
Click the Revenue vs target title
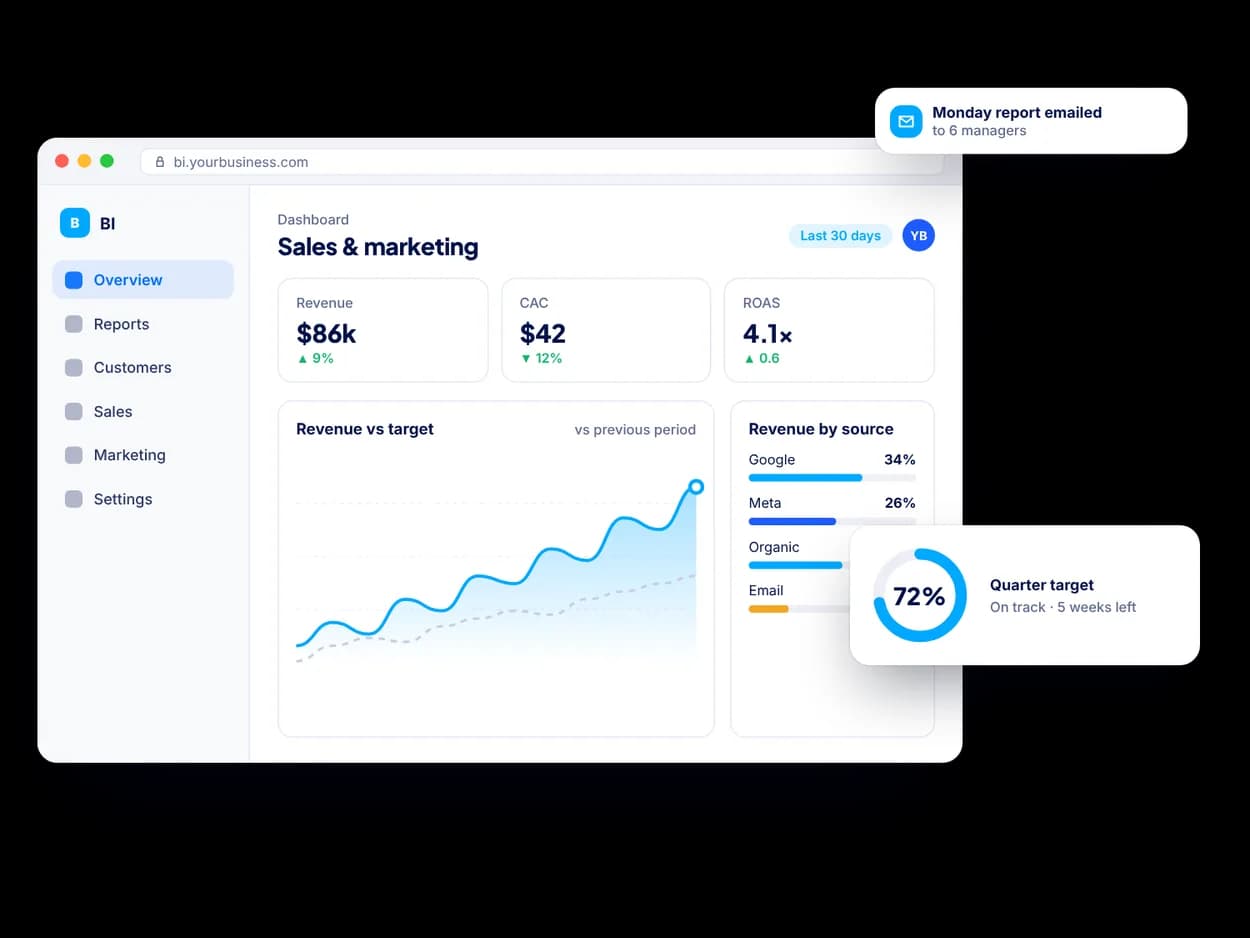coord(365,429)
